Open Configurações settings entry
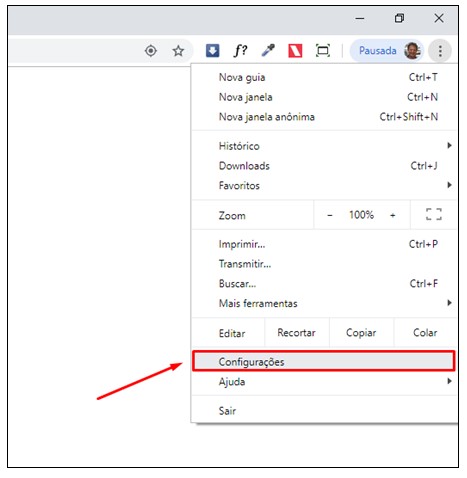The width and height of the screenshot is (467, 478). click(x=323, y=361)
